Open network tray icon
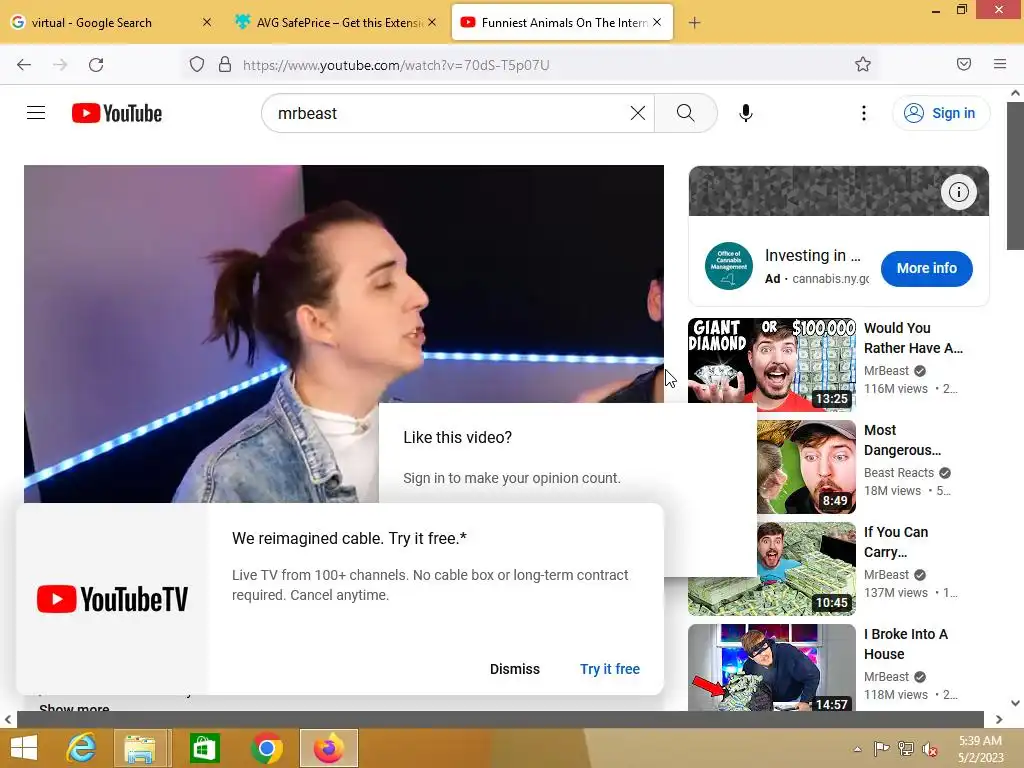The width and height of the screenshot is (1024, 768). point(906,749)
